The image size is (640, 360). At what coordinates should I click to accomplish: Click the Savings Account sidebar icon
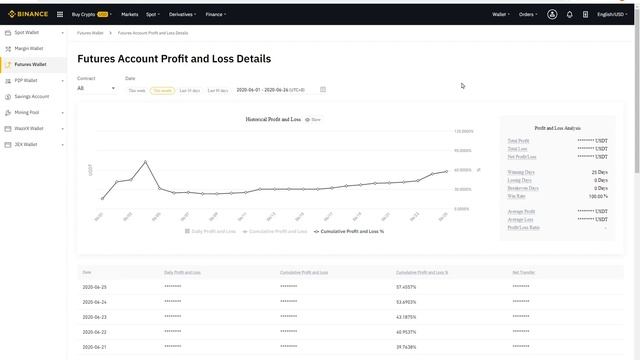[x=8, y=97]
